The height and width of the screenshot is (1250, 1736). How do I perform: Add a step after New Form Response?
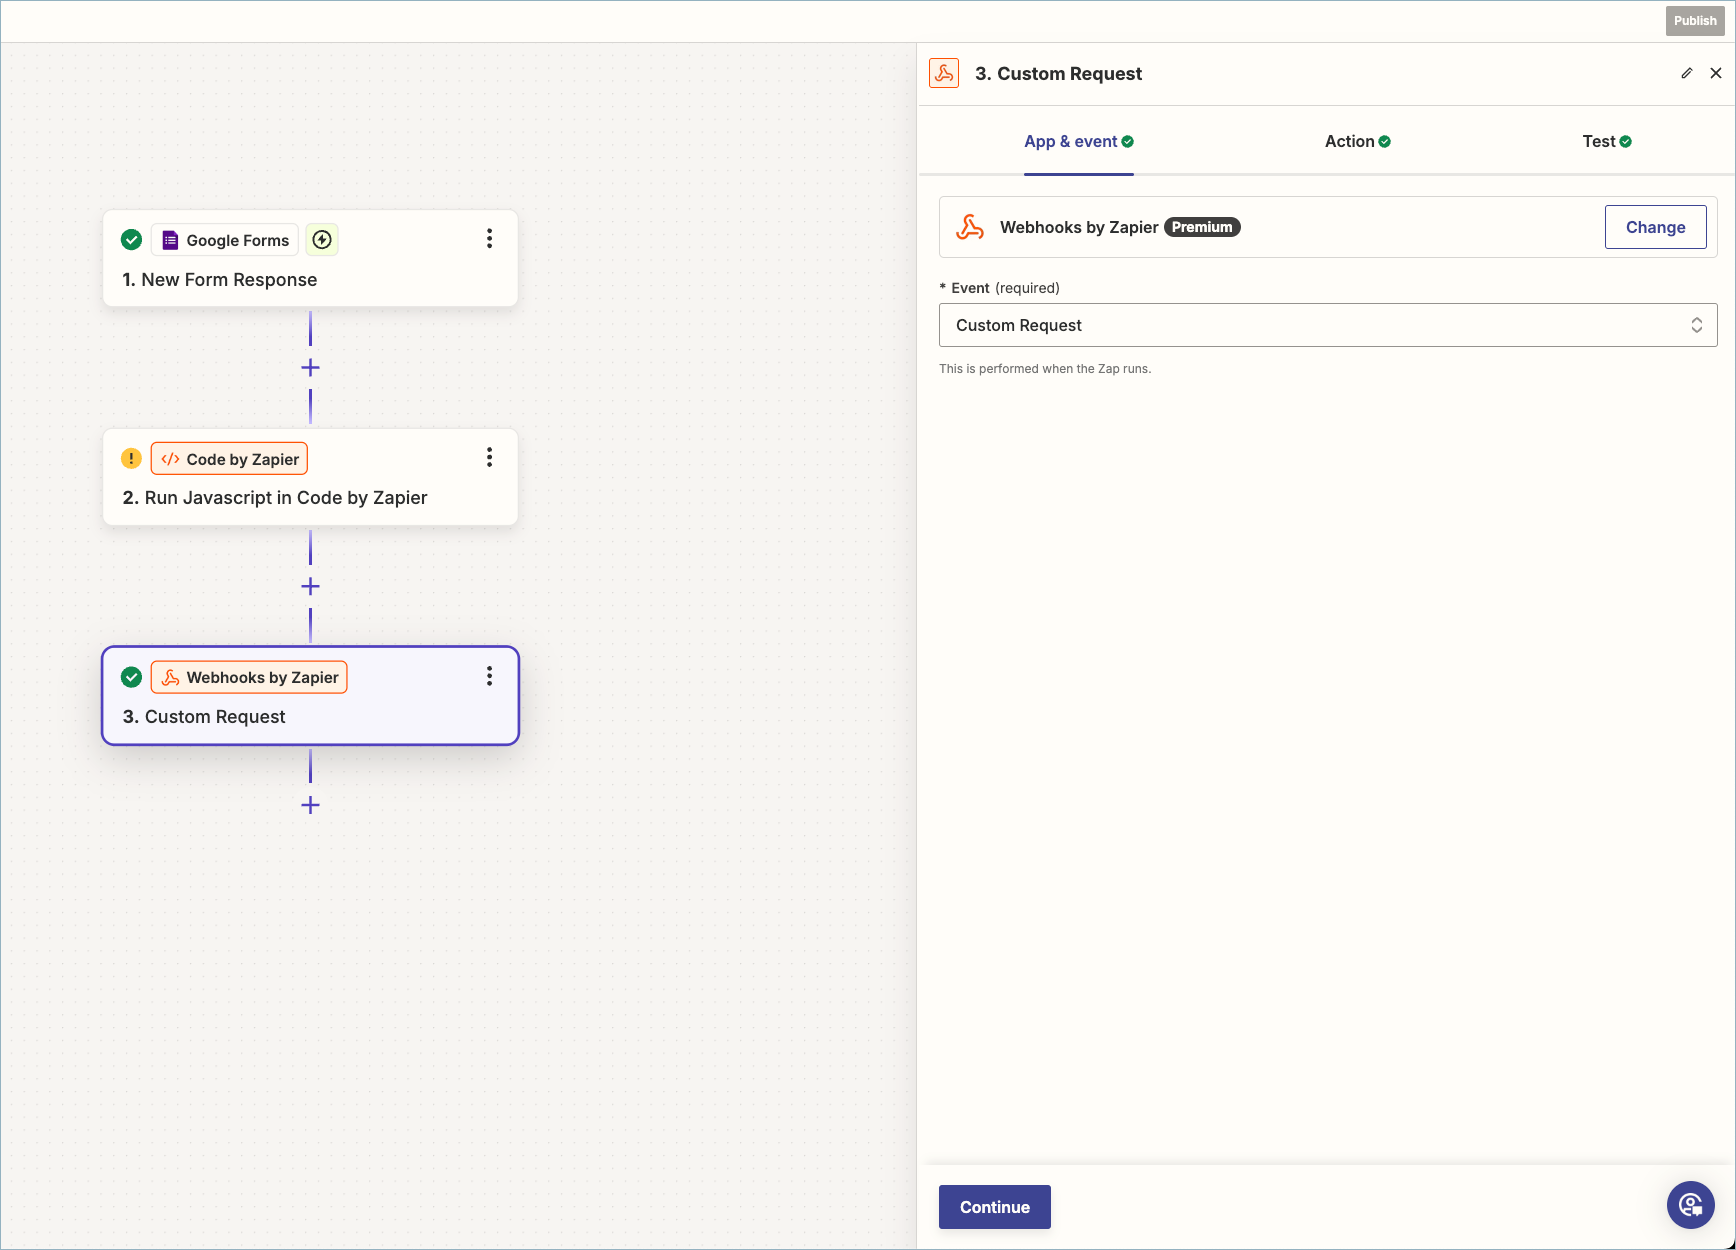[x=310, y=368]
